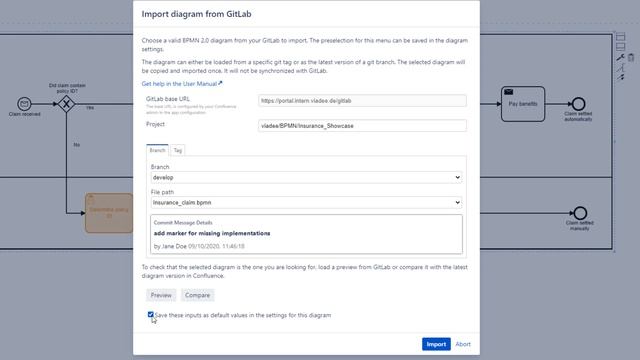Click the Abort link
Image resolution: width=640 pixels, height=360 pixels.
point(463,344)
